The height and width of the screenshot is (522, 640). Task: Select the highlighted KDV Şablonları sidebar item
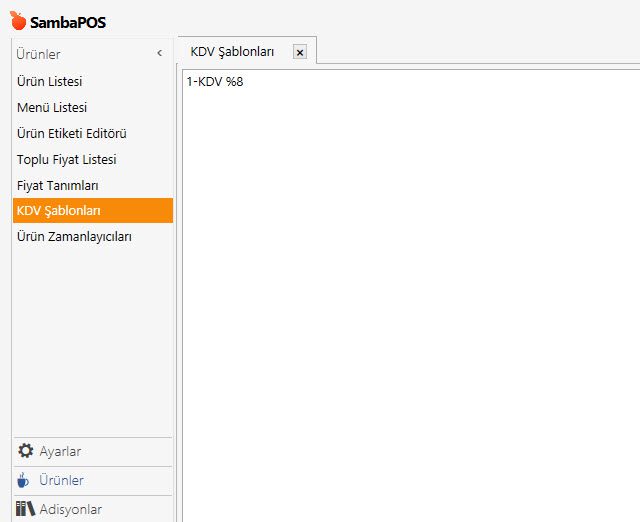click(59, 211)
